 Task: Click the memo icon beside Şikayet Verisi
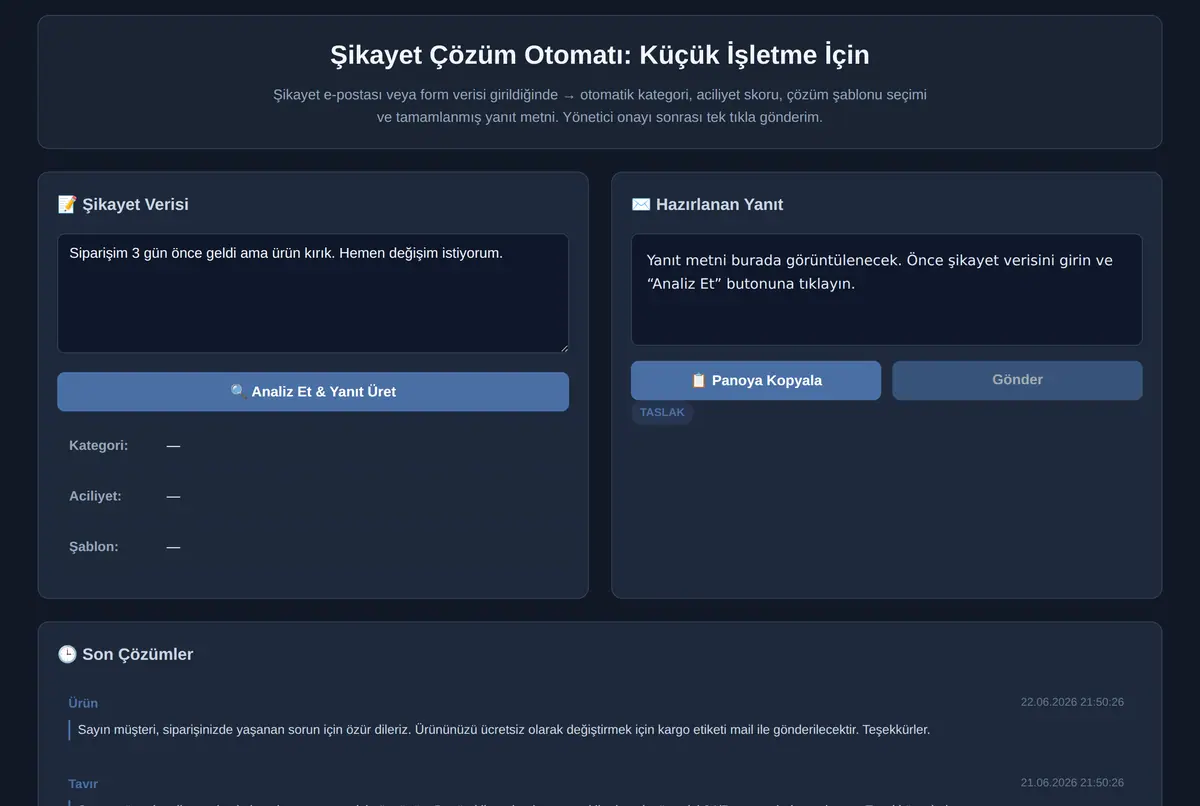click(x=67, y=204)
